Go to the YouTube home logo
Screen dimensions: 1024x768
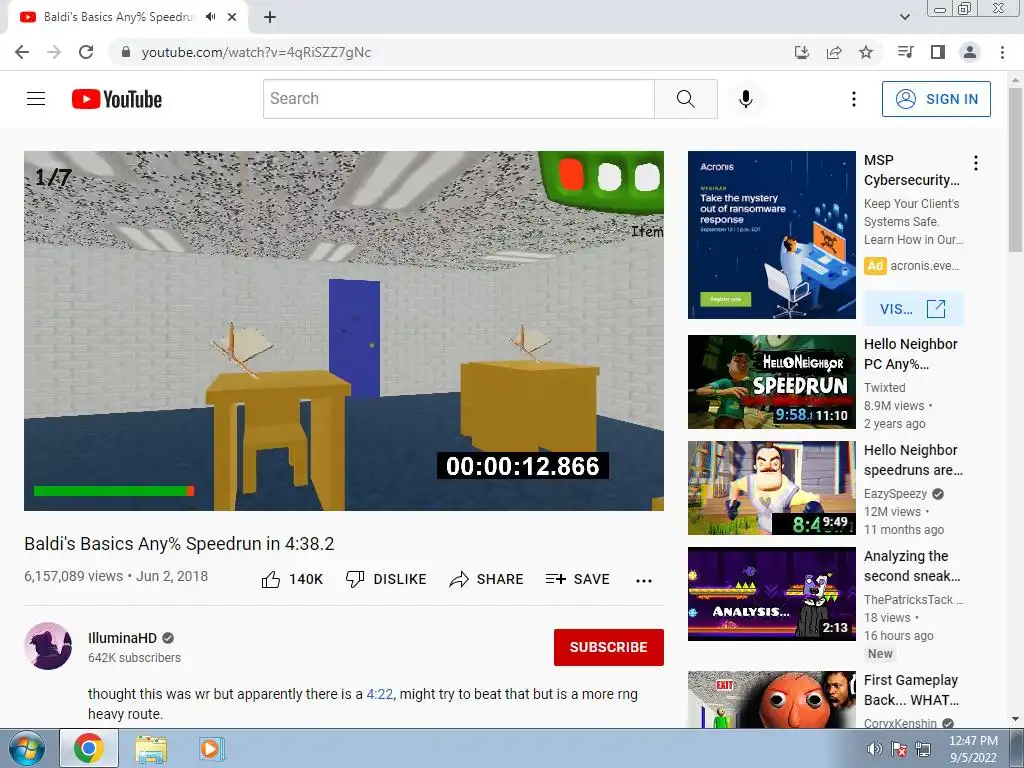tap(117, 99)
